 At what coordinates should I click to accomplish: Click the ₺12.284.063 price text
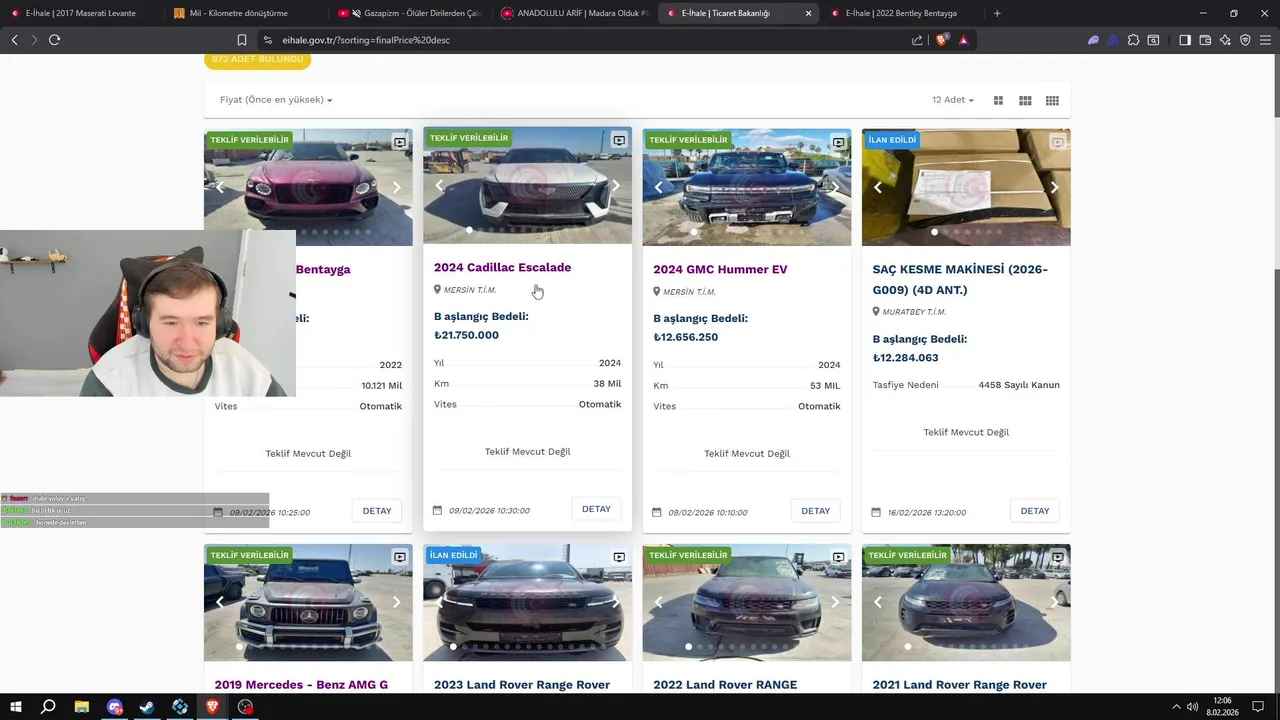coord(905,358)
